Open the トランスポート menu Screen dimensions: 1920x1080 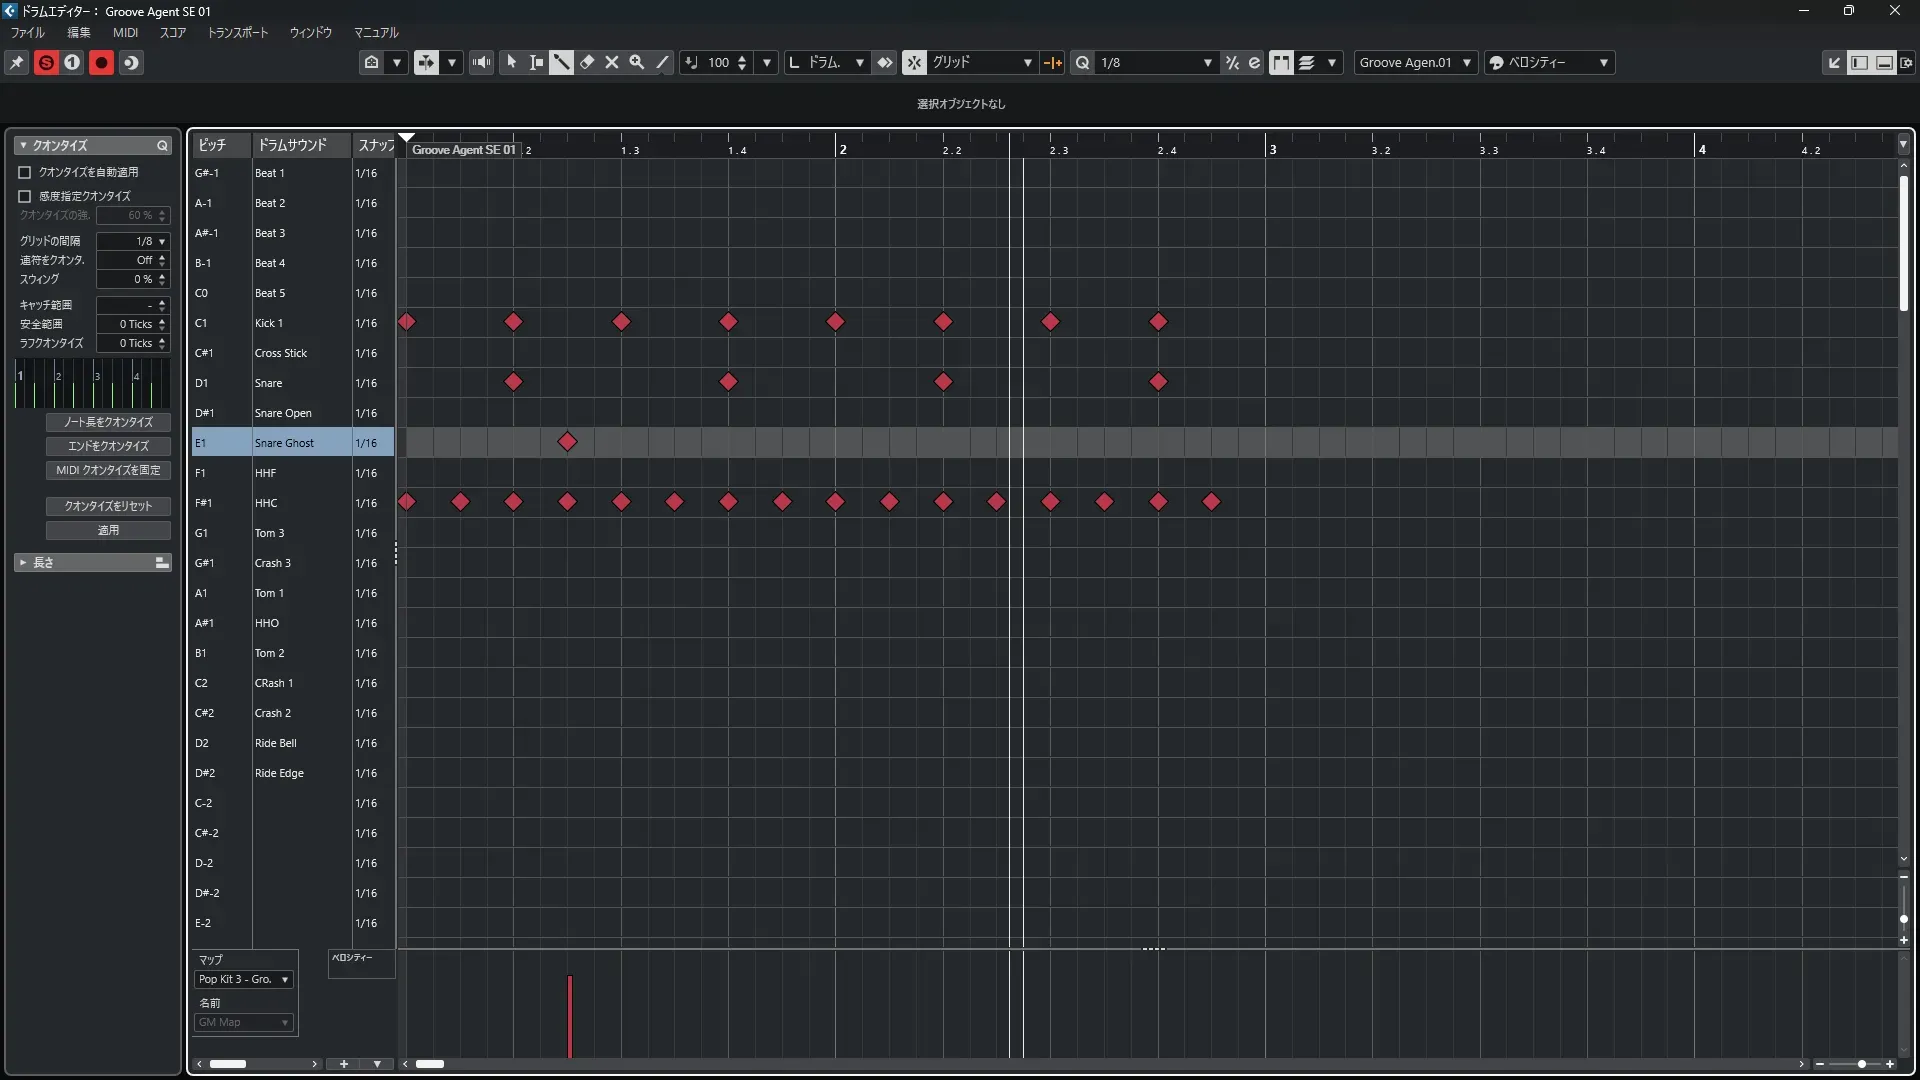pos(237,33)
